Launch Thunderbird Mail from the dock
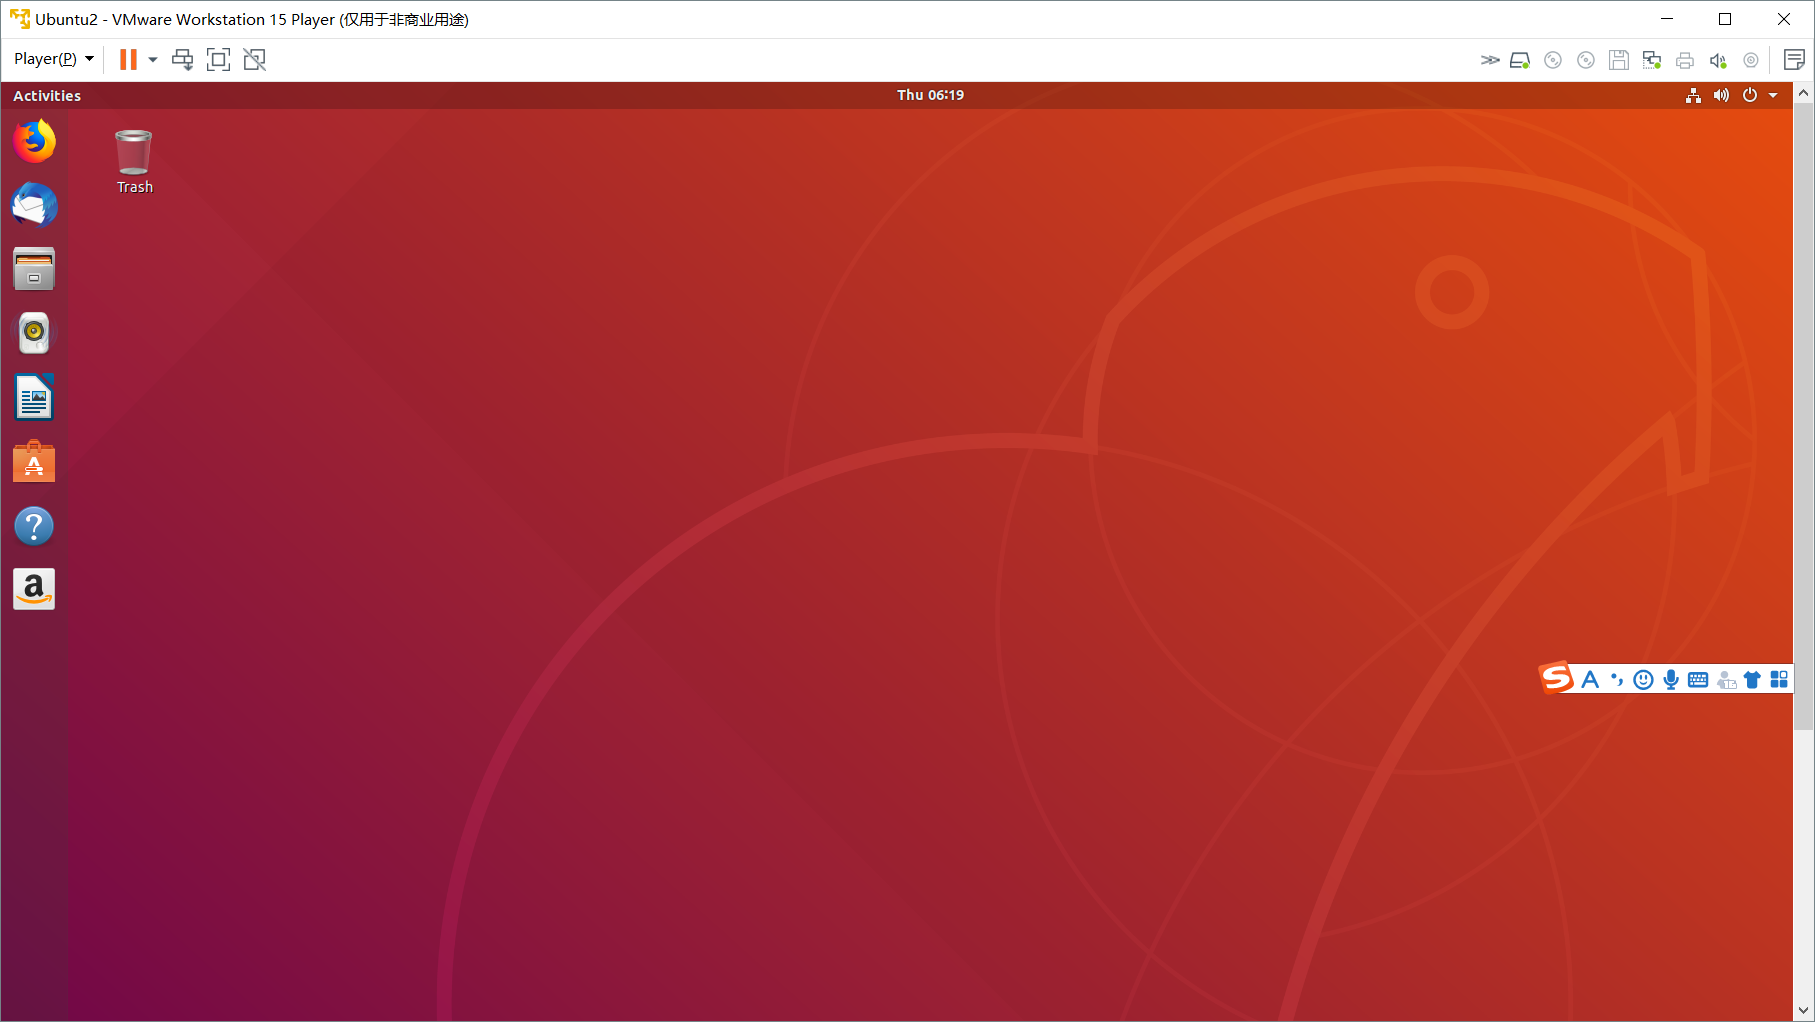This screenshot has width=1815, height=1022. (34, 205)
